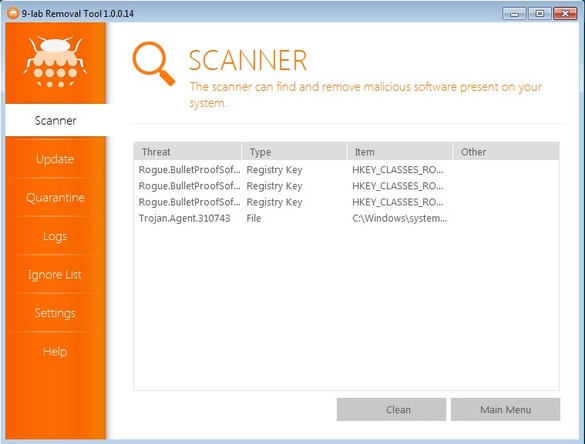Close the 9-lab Removal Tool window
This screenshot has height=444, width=585.
click(x=565, y=14)
